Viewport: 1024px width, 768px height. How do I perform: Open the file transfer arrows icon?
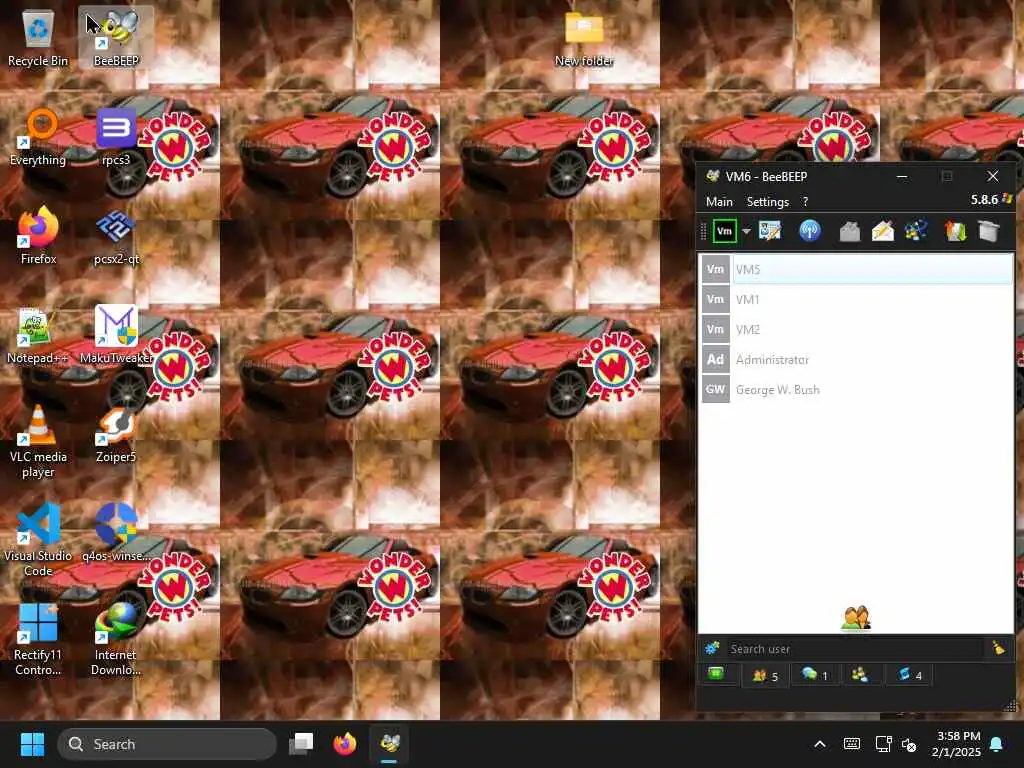[955, 231]
